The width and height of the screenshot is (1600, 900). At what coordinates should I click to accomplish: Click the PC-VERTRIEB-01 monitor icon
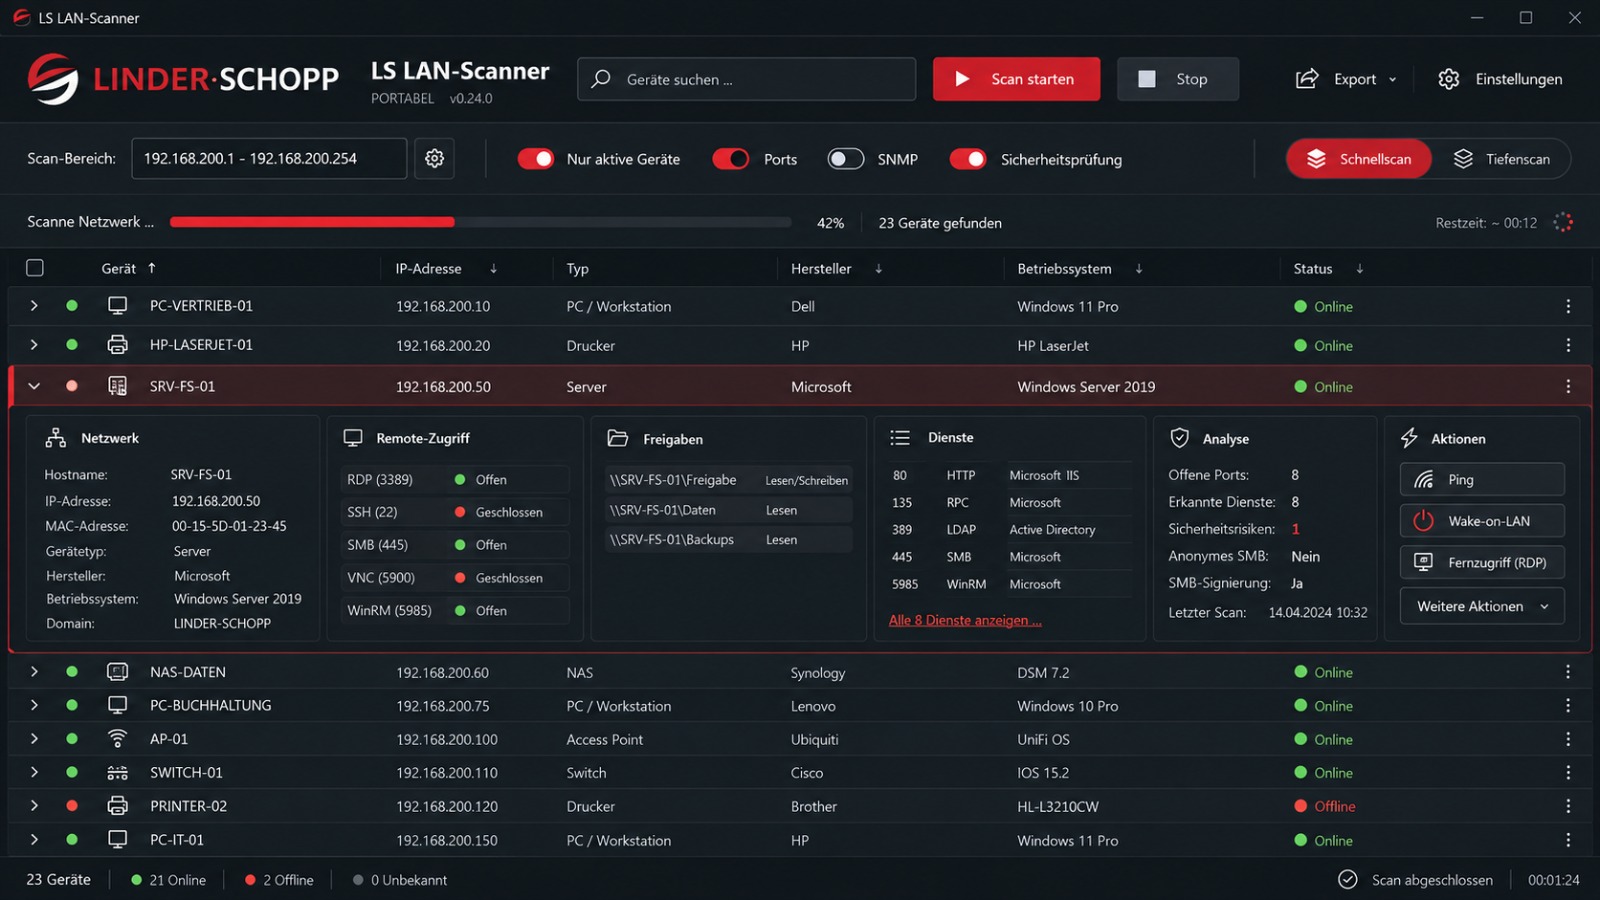coord(117,306)
